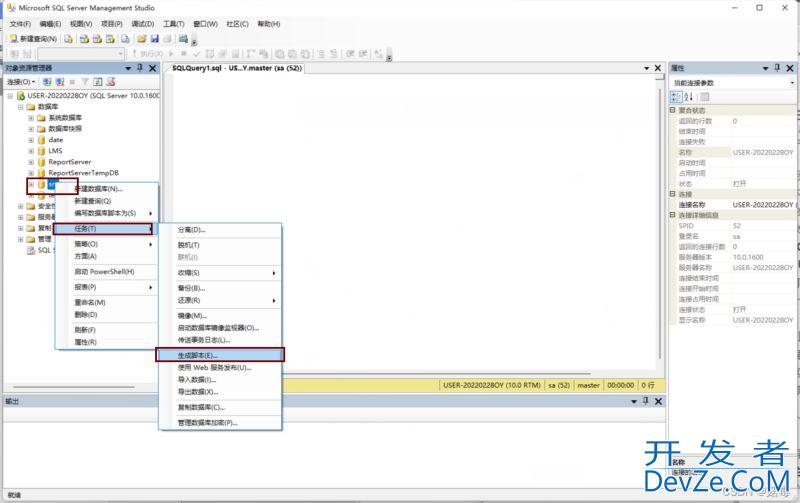Choose 备份(B)... in the tasks submenu
Image resolution: width=800 pixels, height=503 pixels.
tap(220, 288)
